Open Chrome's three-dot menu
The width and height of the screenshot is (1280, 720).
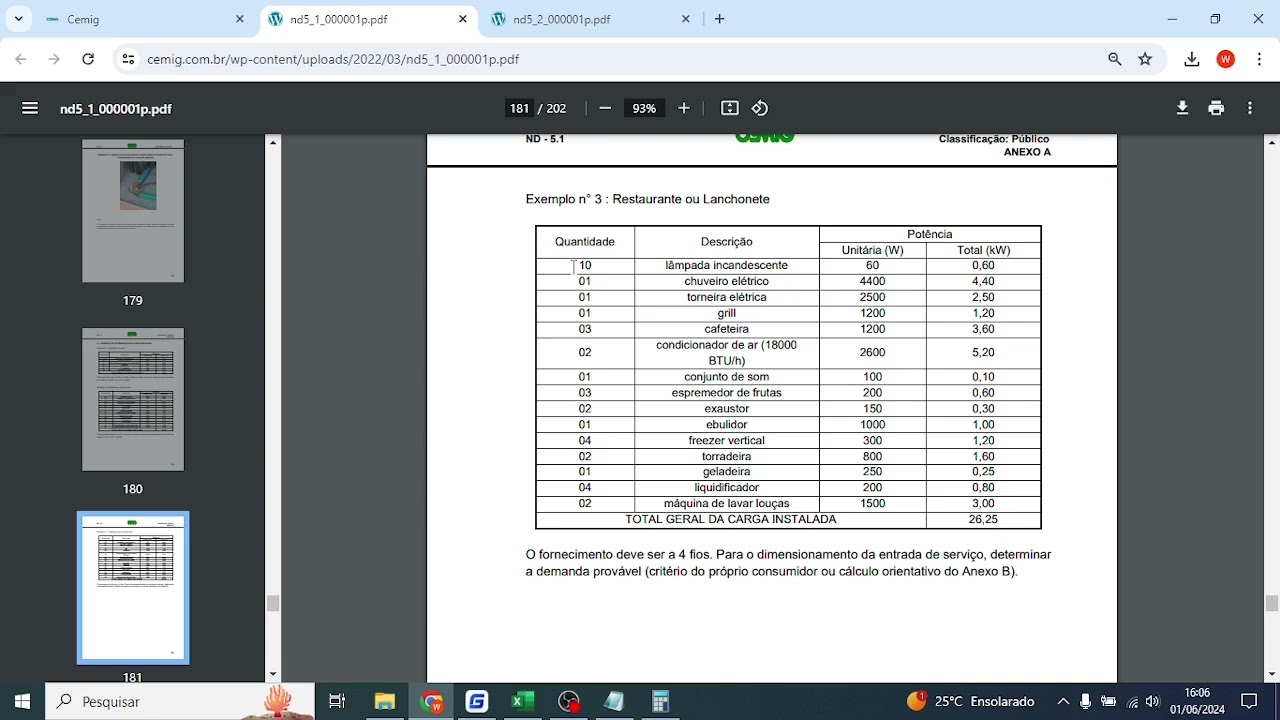(x=1258, y=59)
